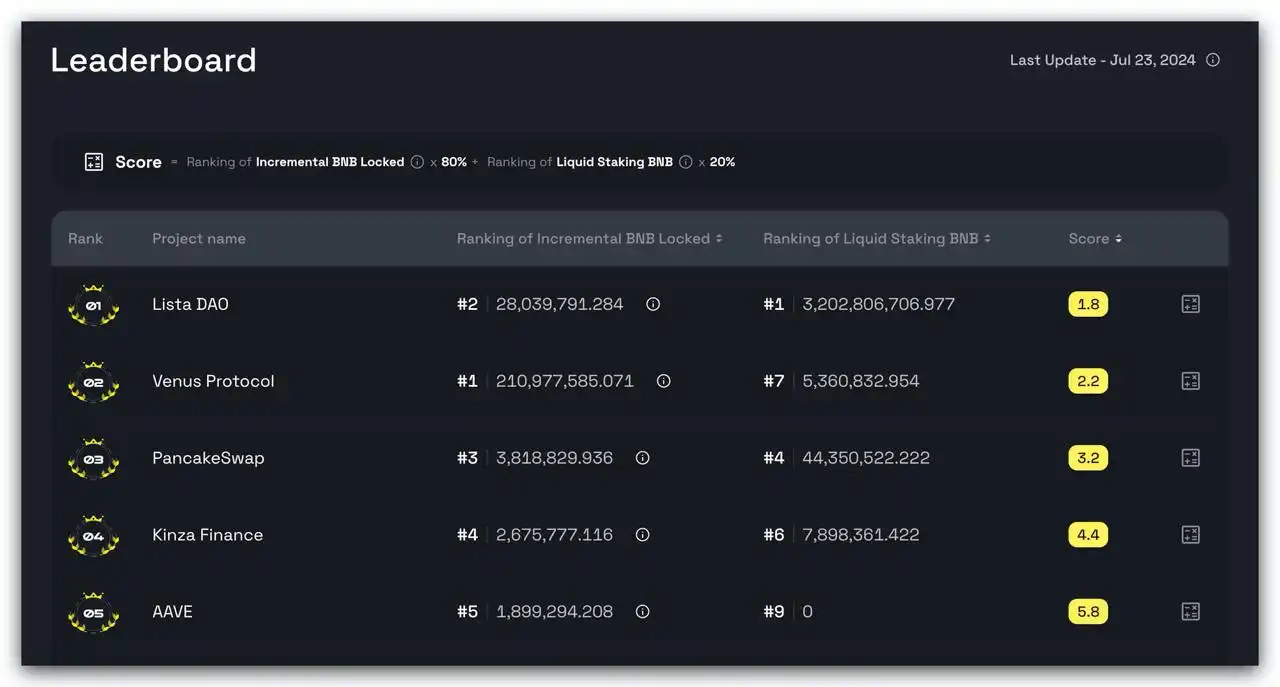Click info icon next to Incremental BNB Locked formula
Viewport: 1280px width, 687px height.
click(417, 162)
